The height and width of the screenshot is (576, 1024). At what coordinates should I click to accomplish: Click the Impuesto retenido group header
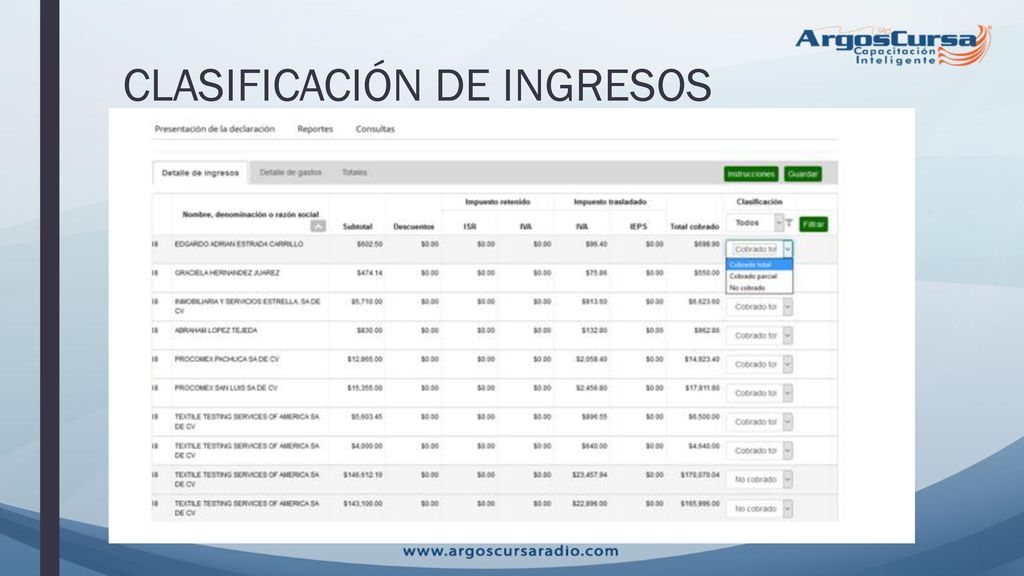coord(498,202)
